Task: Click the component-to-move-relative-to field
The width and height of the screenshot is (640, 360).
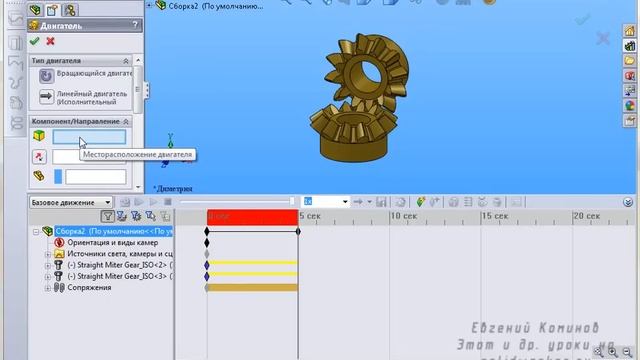Action: (x=96, y=177)
